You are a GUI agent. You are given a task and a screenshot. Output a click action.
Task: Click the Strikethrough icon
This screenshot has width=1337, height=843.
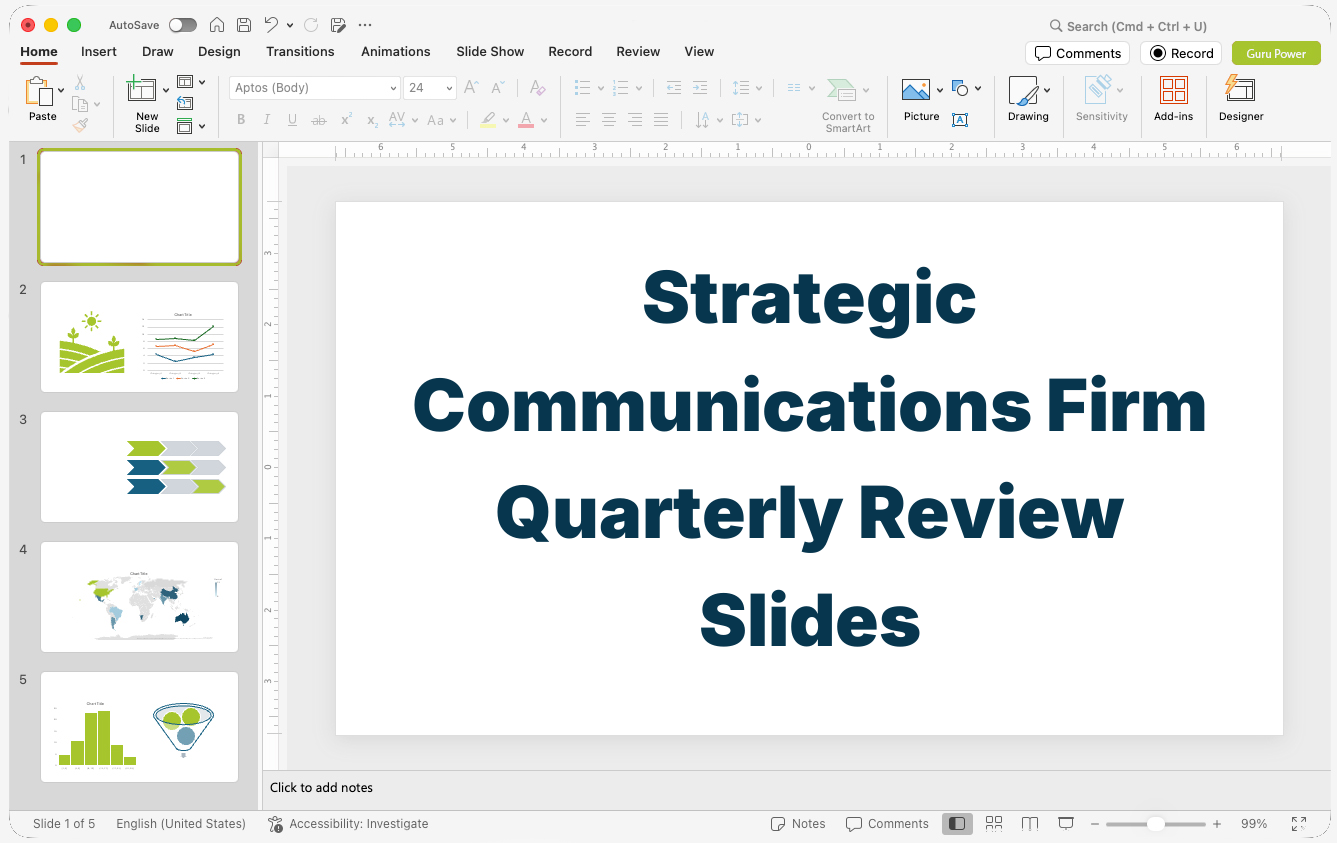tap(319, 120)
